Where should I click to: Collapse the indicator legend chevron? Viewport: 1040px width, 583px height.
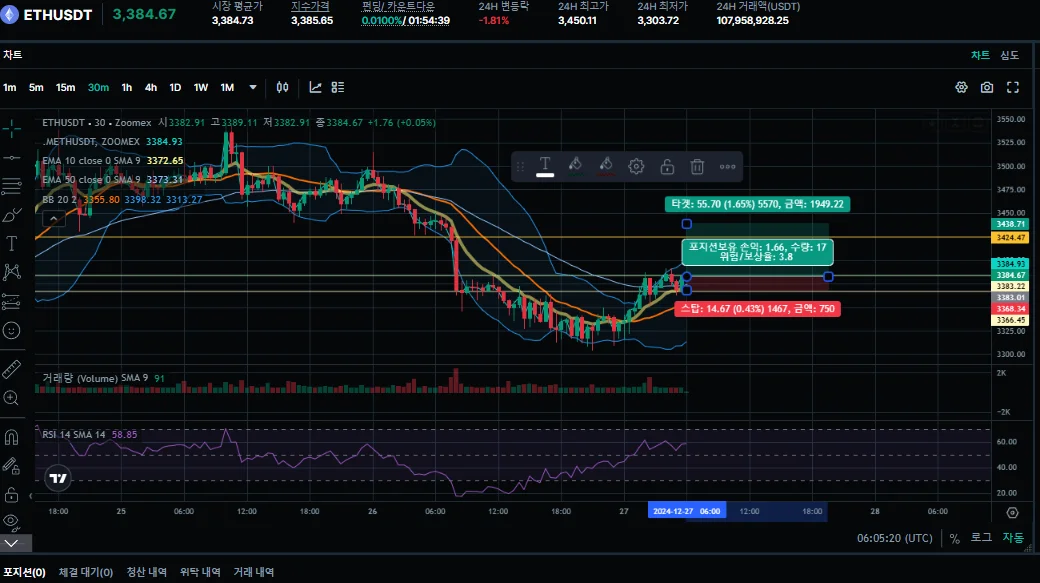[53, 218]
